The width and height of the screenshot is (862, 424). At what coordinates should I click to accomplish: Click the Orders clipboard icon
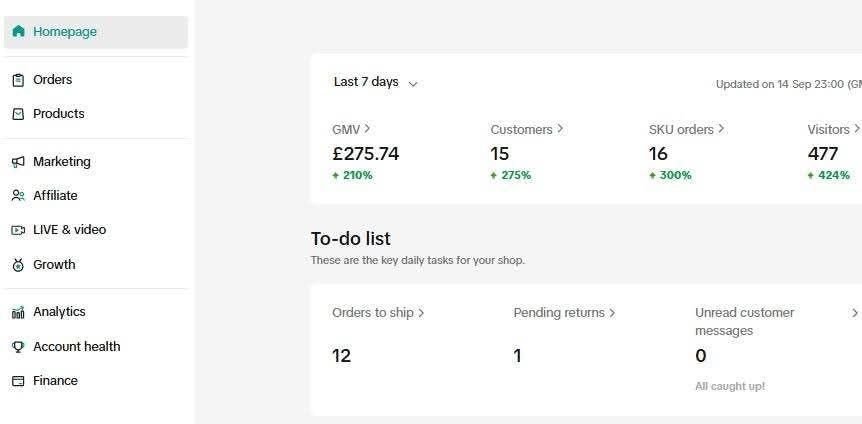pos(18,80)
